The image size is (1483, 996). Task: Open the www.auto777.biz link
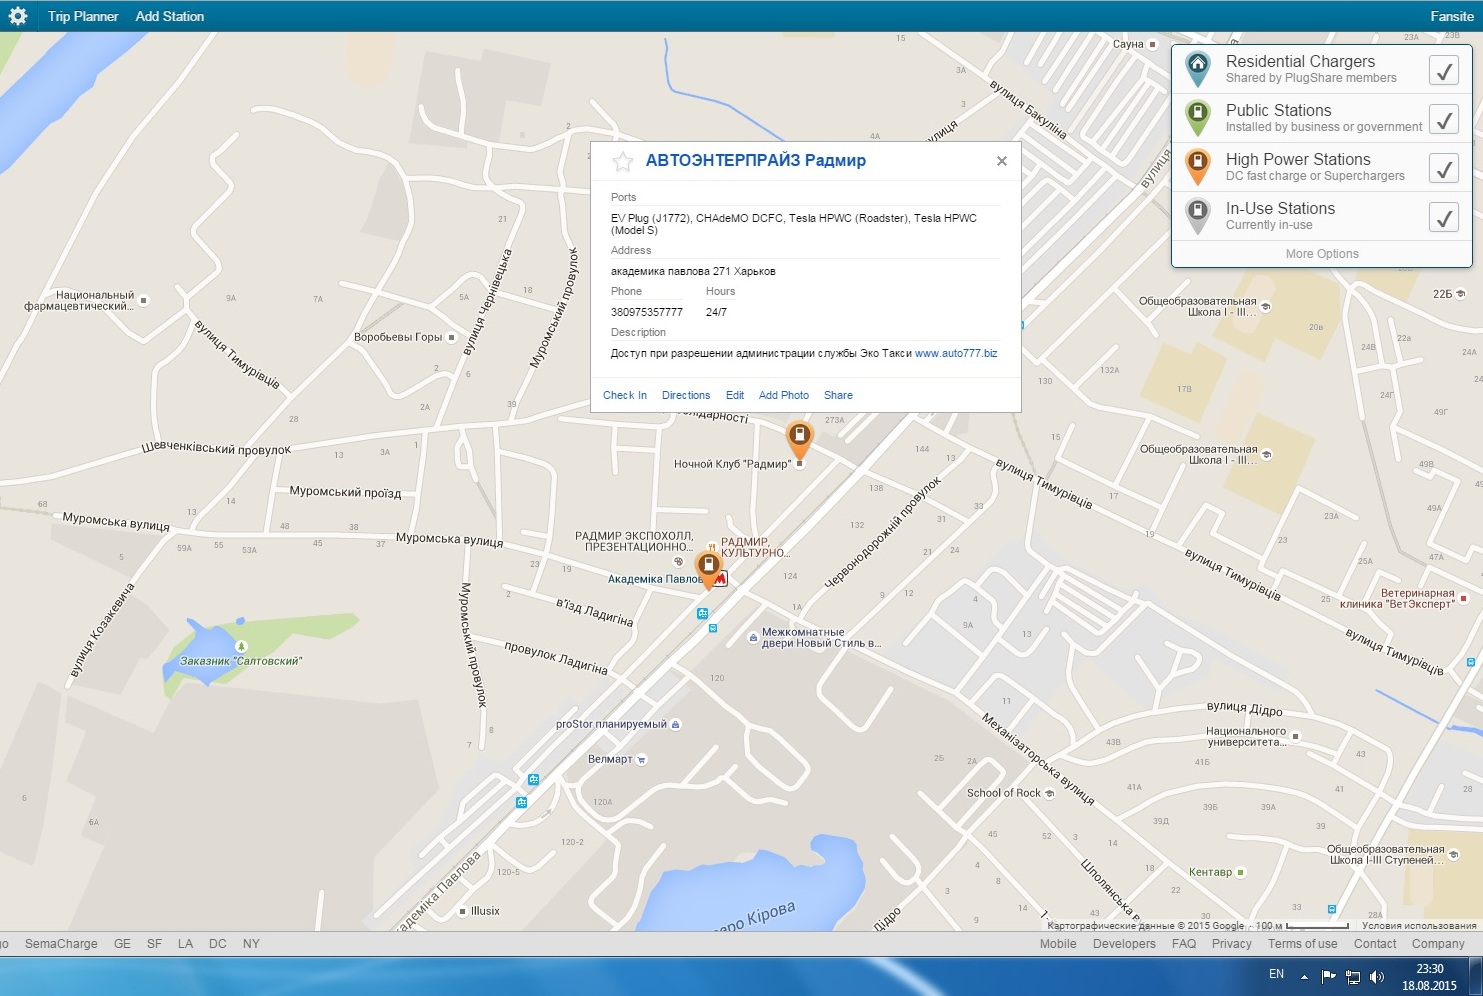coord(956,353)
